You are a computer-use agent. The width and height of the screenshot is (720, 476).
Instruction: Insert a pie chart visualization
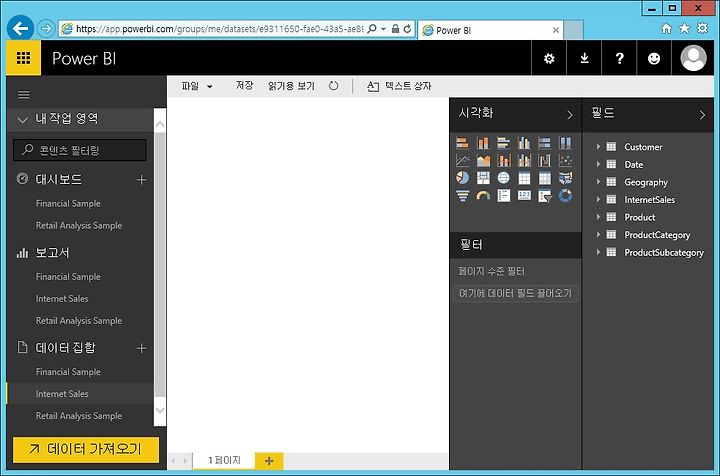pyautogui.click(x=462, y=178)
